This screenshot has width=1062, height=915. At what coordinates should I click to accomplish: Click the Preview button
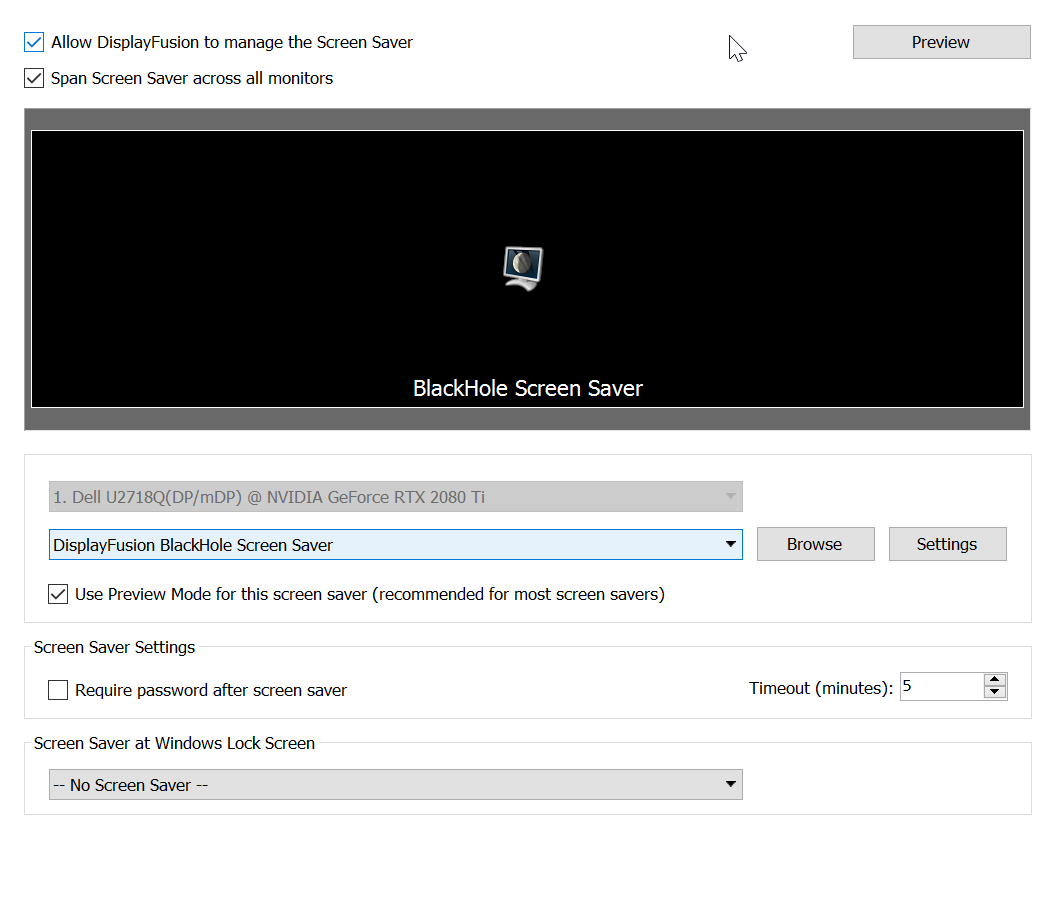tap(941, 42)
